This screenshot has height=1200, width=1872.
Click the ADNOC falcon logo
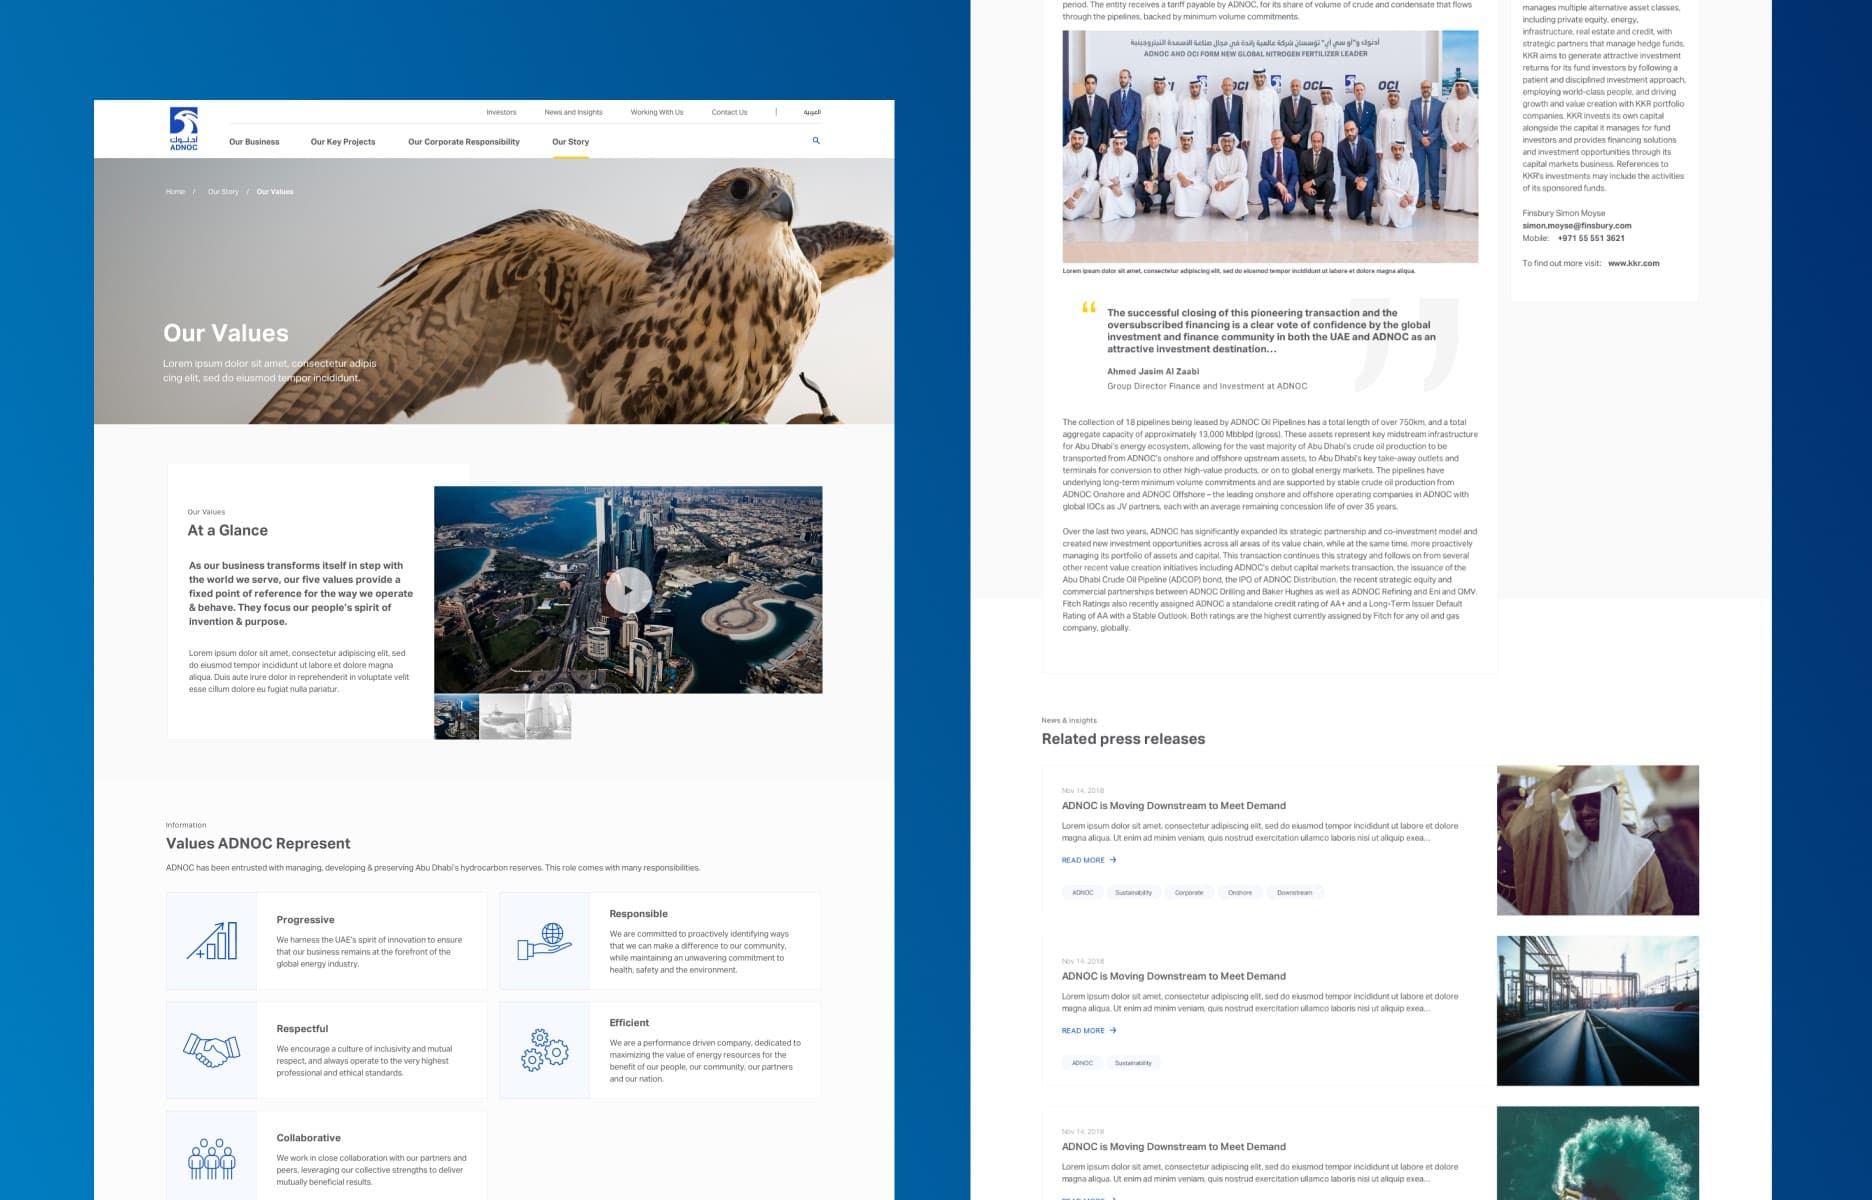(184, 128)
